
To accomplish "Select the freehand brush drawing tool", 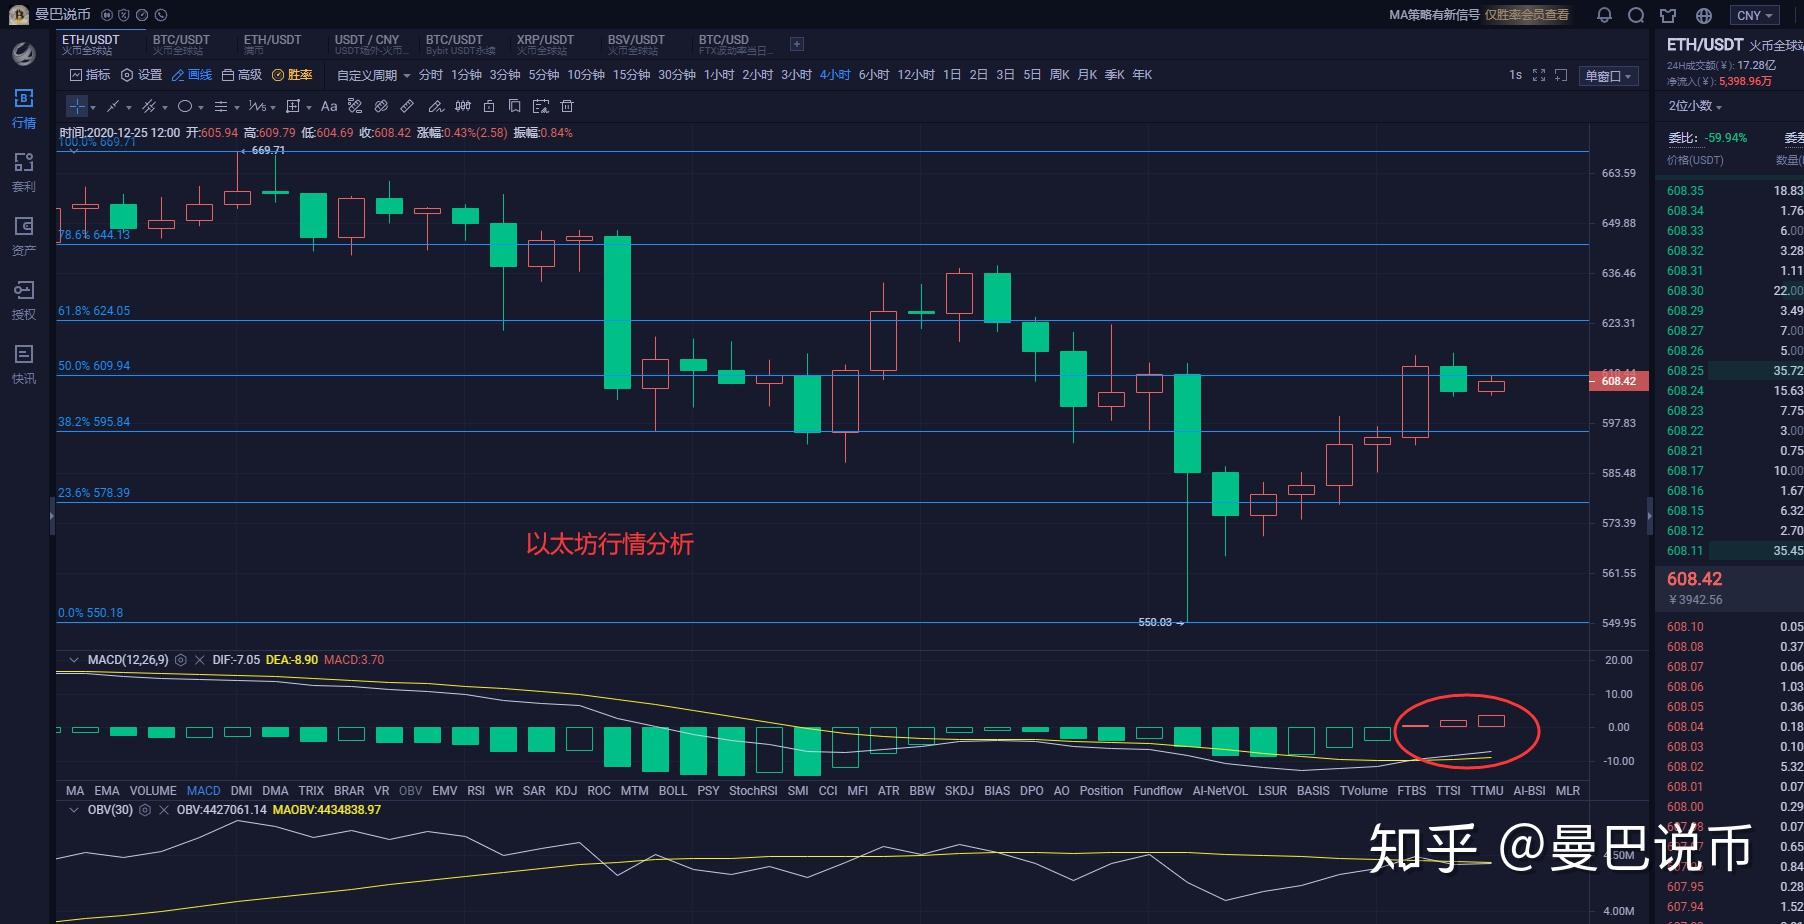I will 435,106.
